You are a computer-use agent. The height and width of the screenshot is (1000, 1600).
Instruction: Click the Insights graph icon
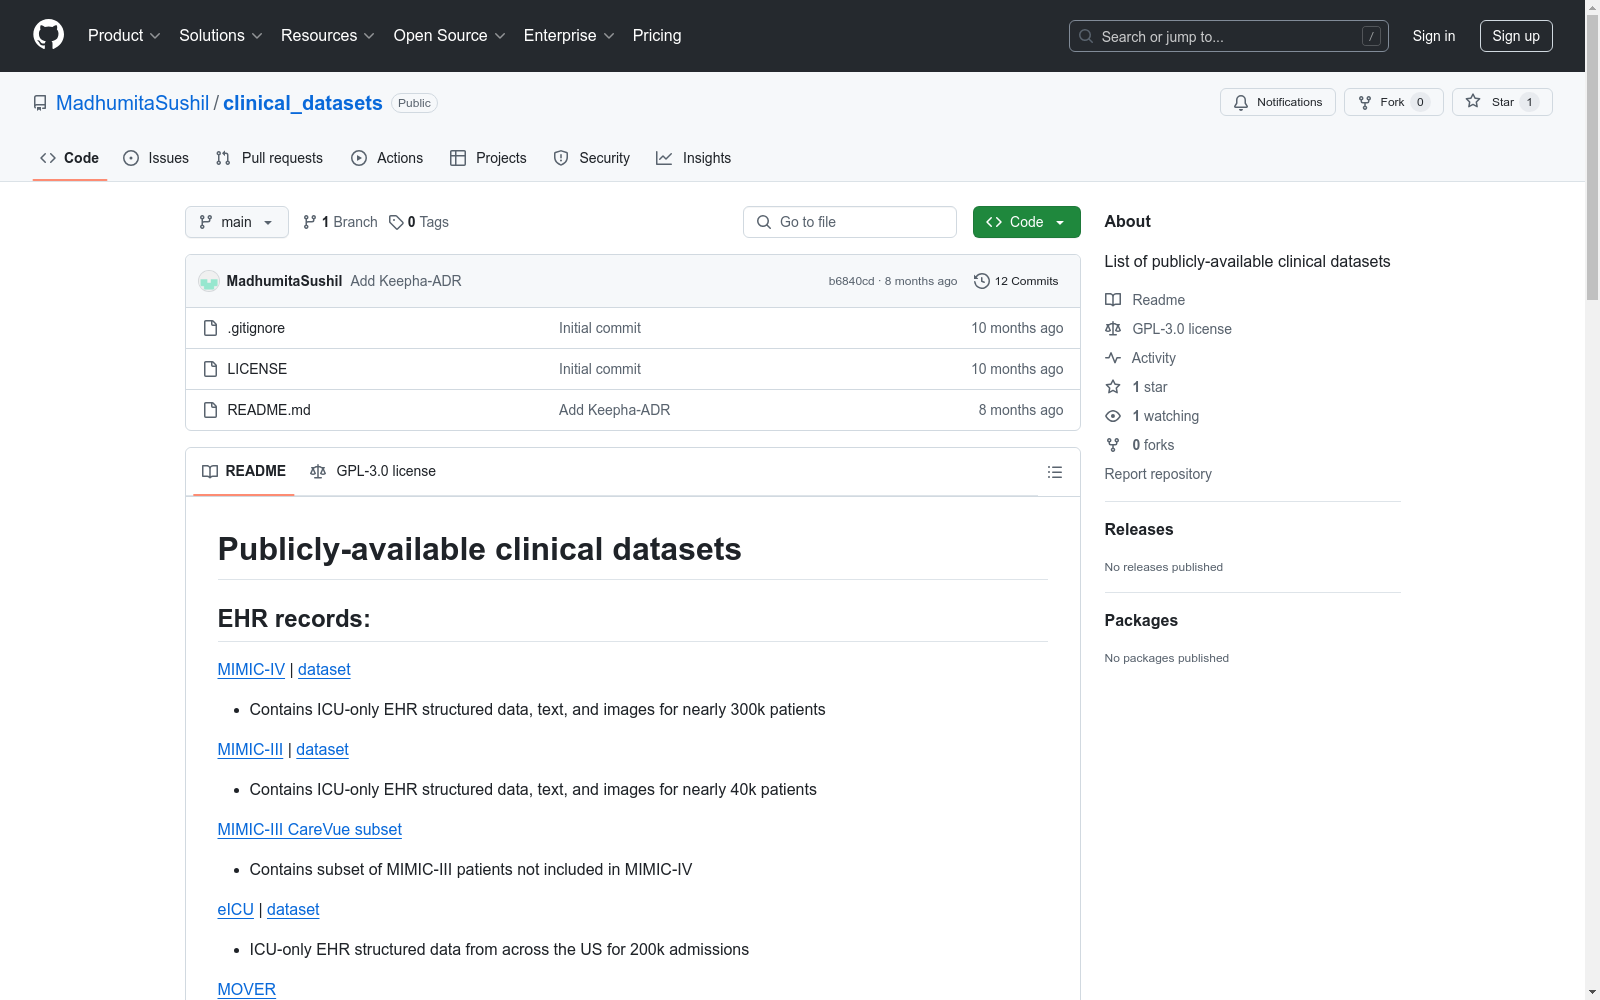tap(664, 158)
